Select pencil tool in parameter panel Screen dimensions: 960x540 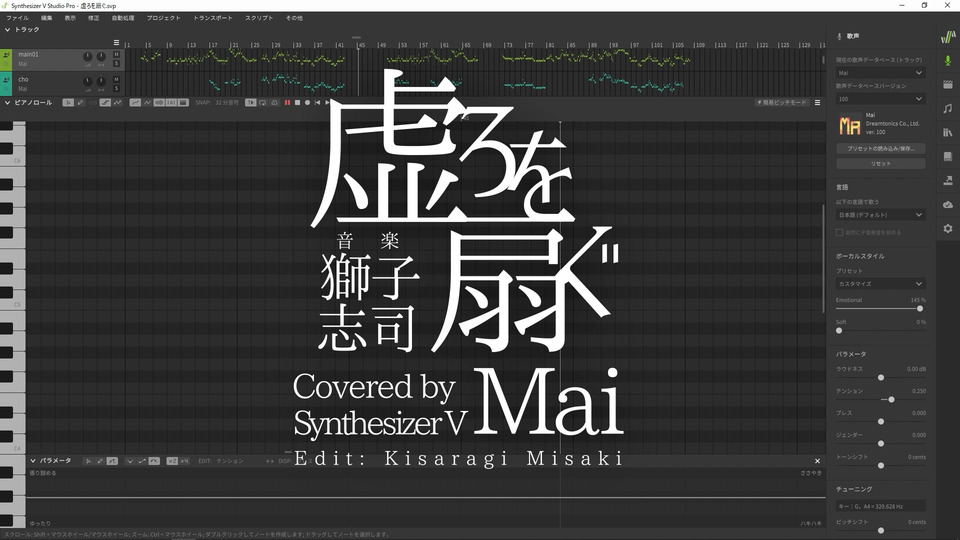pos(100,461)
